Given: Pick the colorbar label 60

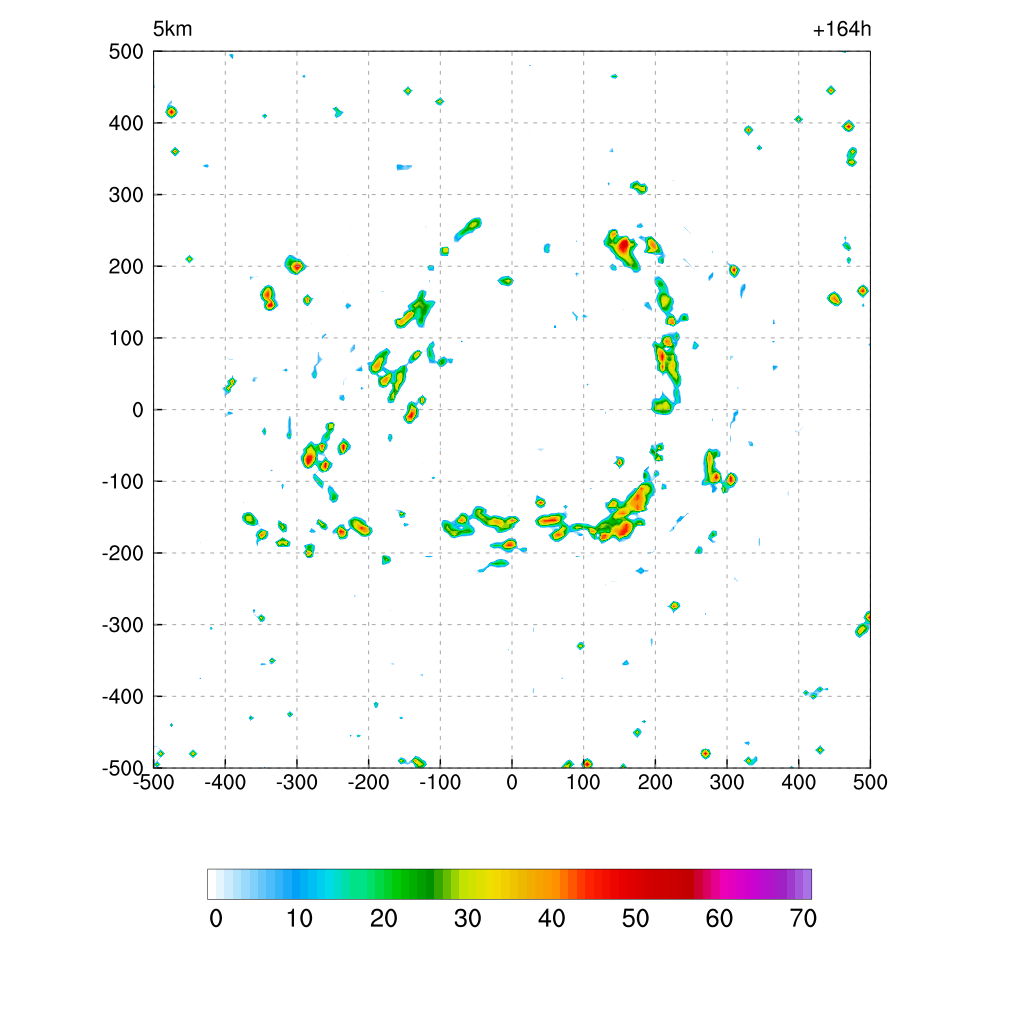Looking at the screenshot, I should 720,919.
